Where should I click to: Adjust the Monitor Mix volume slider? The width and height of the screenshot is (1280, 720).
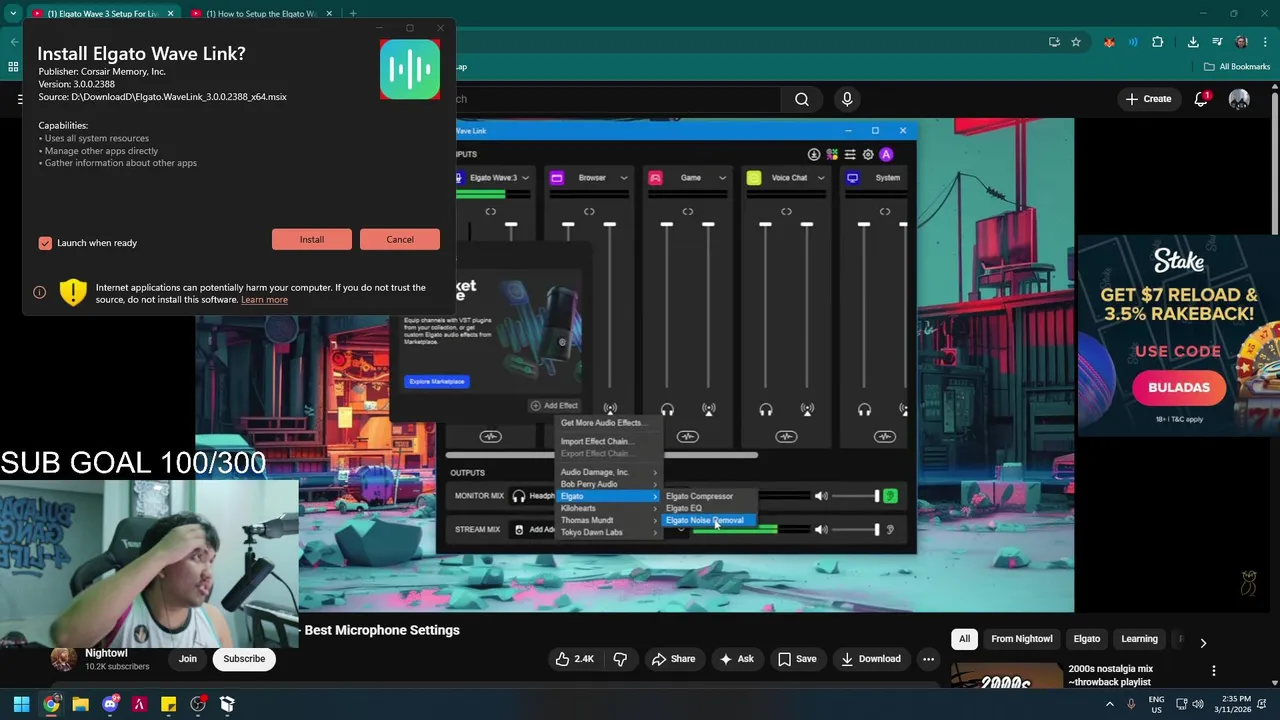coord(857,496)
